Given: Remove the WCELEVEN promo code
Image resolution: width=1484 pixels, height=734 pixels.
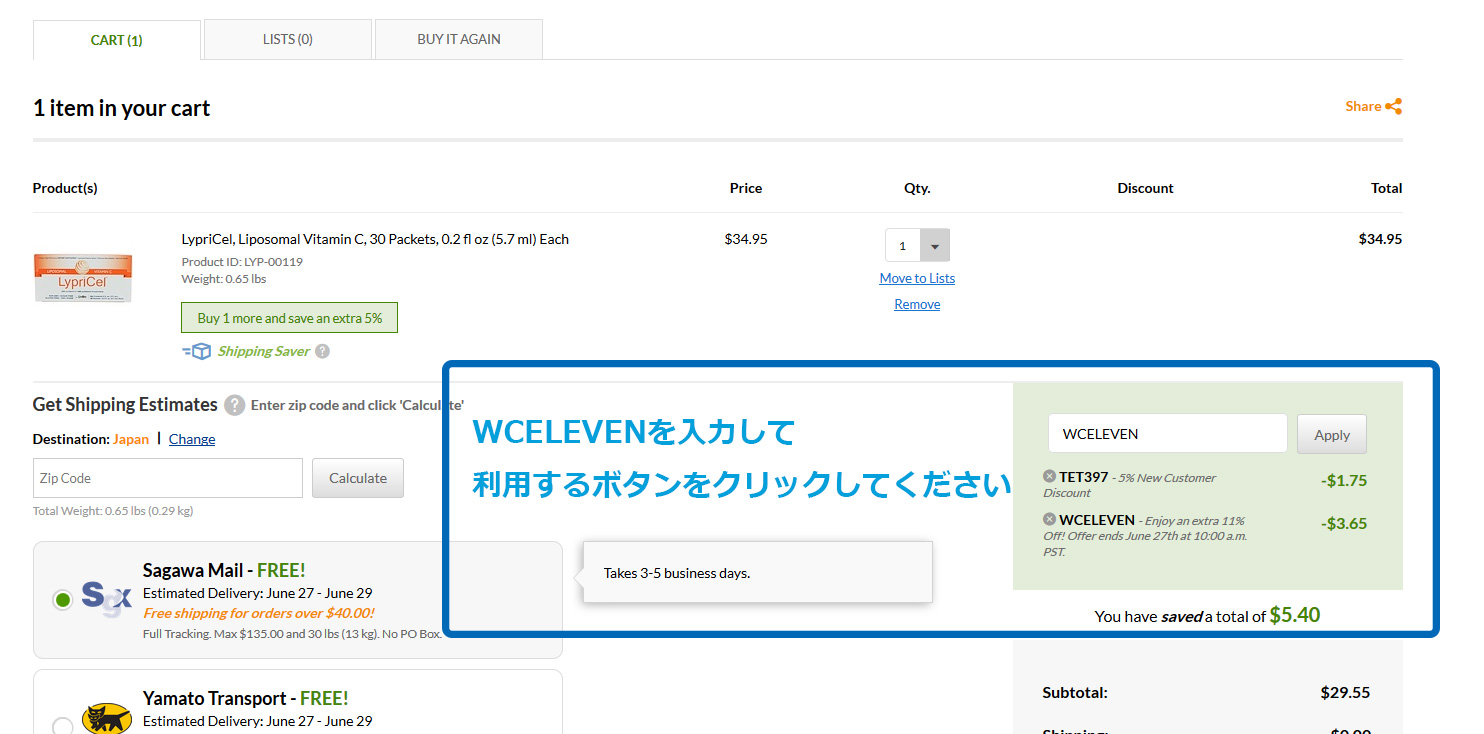Looking at the screenshot, I should pos(1049,520).
